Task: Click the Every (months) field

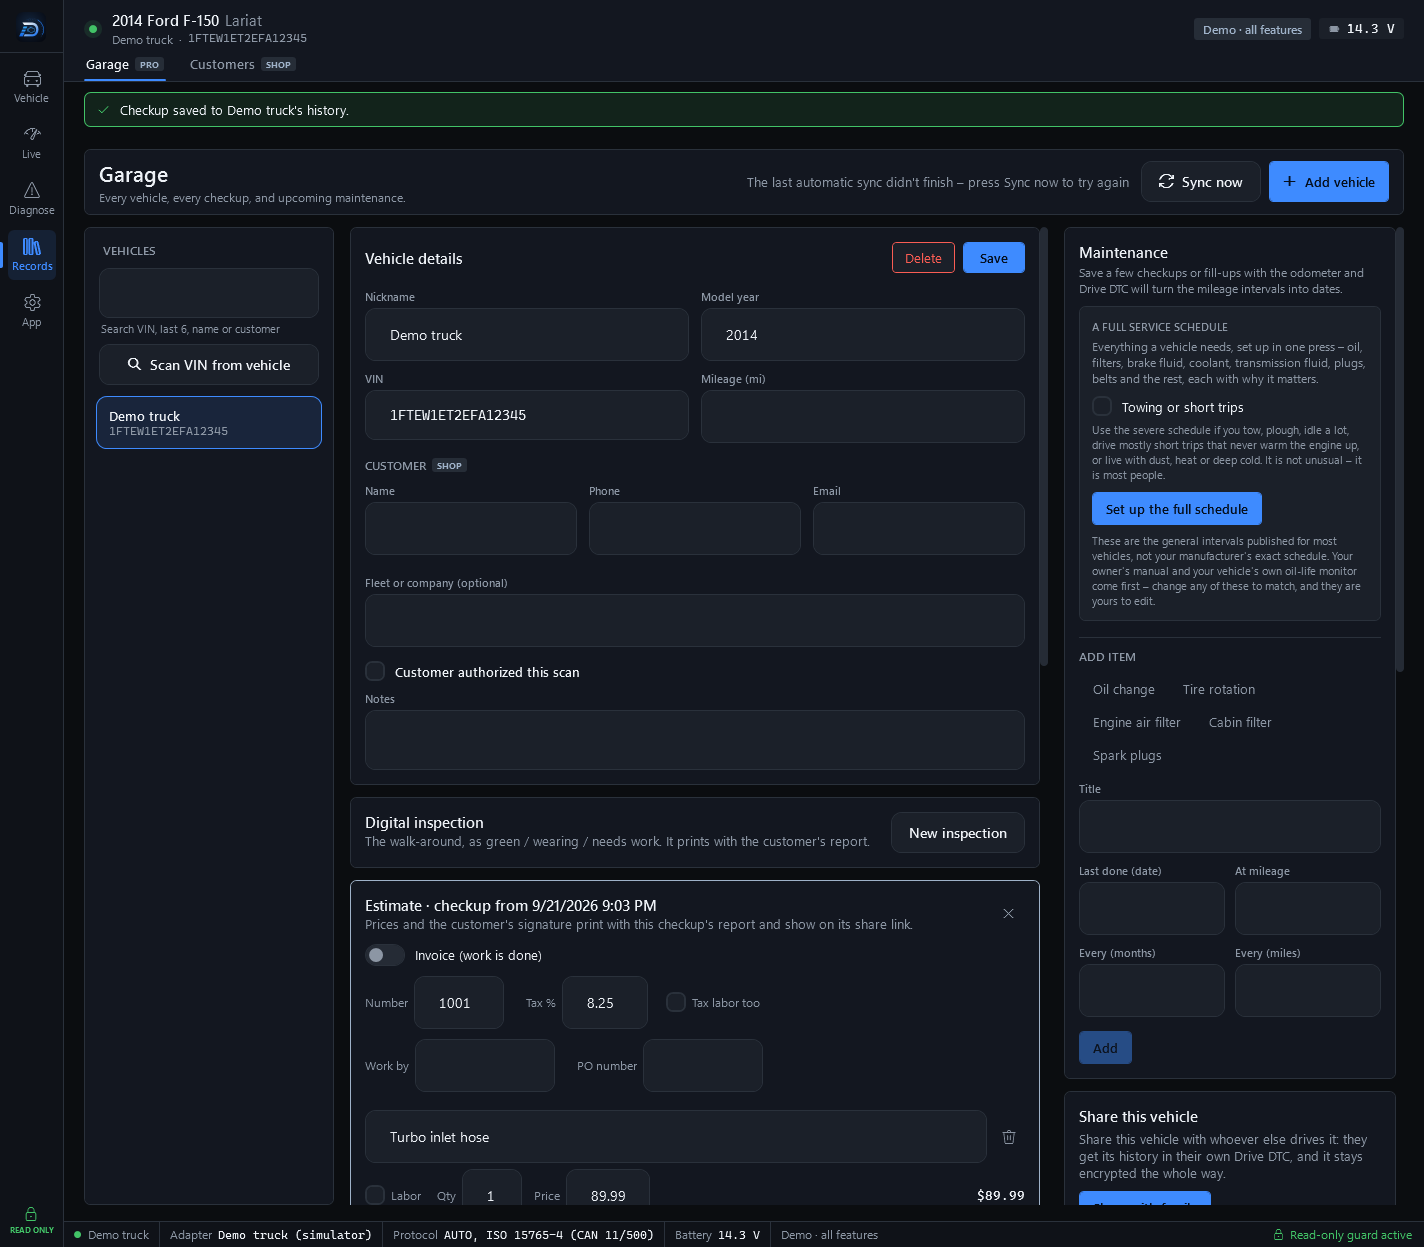Action: [x=1152, y=991]
